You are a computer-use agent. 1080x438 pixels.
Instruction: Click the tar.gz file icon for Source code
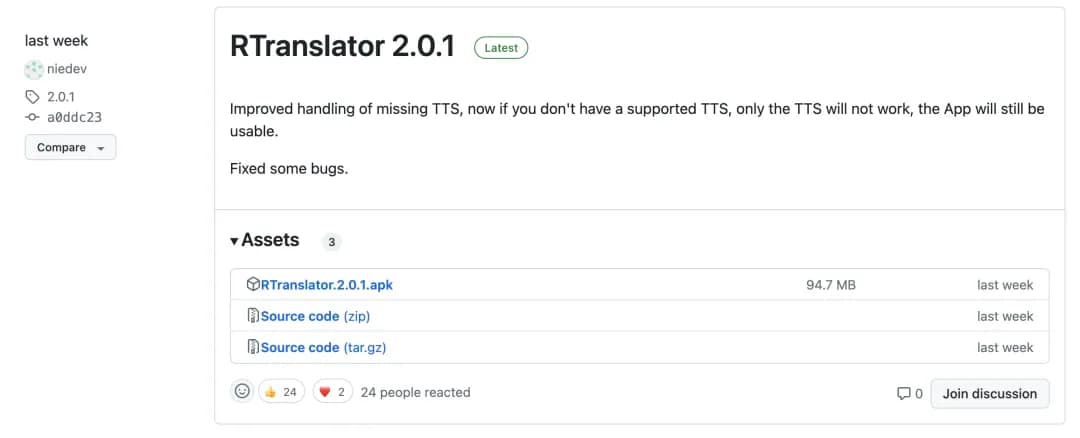[x=253, y=347]
